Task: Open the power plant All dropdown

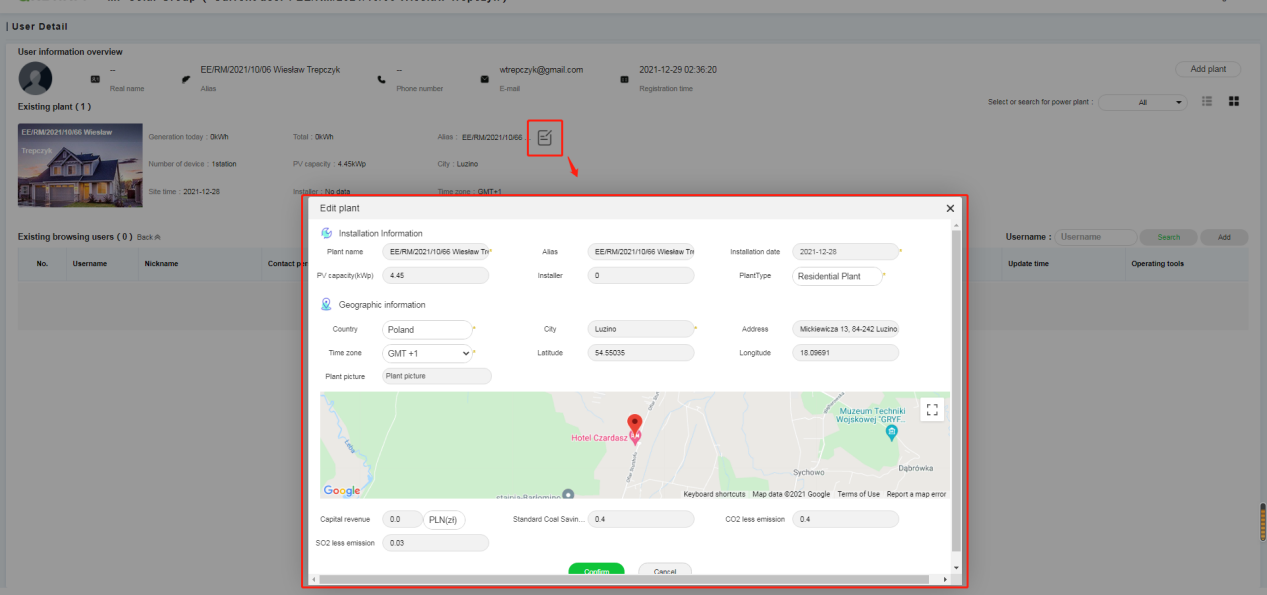Action: (x=1142, y=101)
